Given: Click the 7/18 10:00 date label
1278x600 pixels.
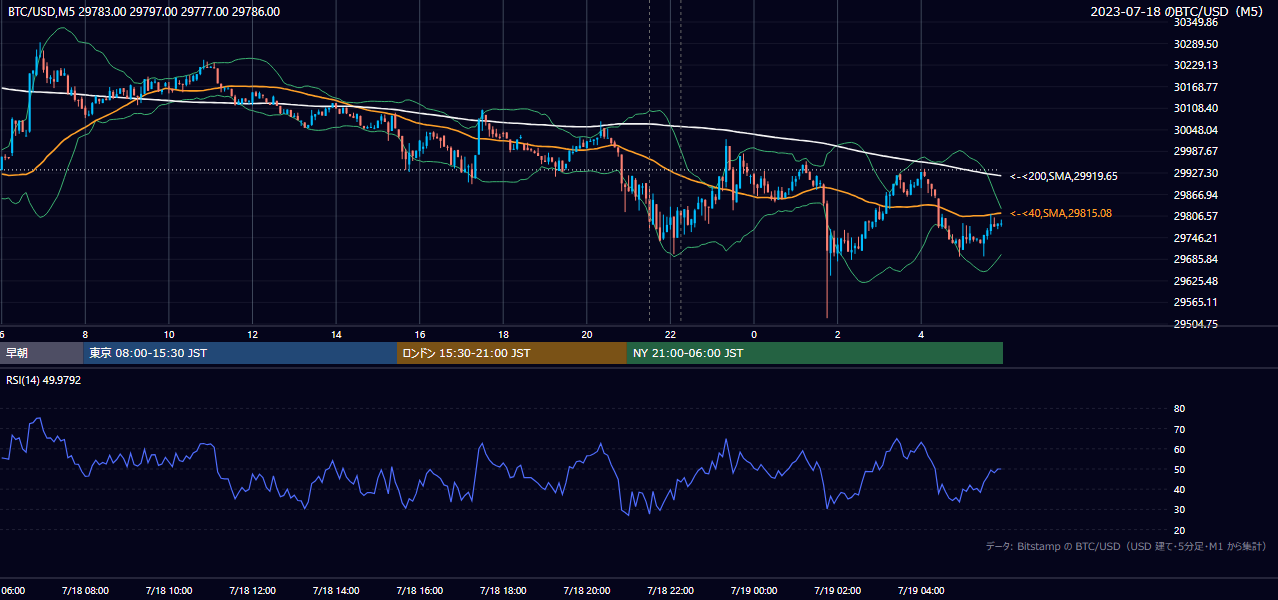Looking at the screenshot, I should click(168, 590).
